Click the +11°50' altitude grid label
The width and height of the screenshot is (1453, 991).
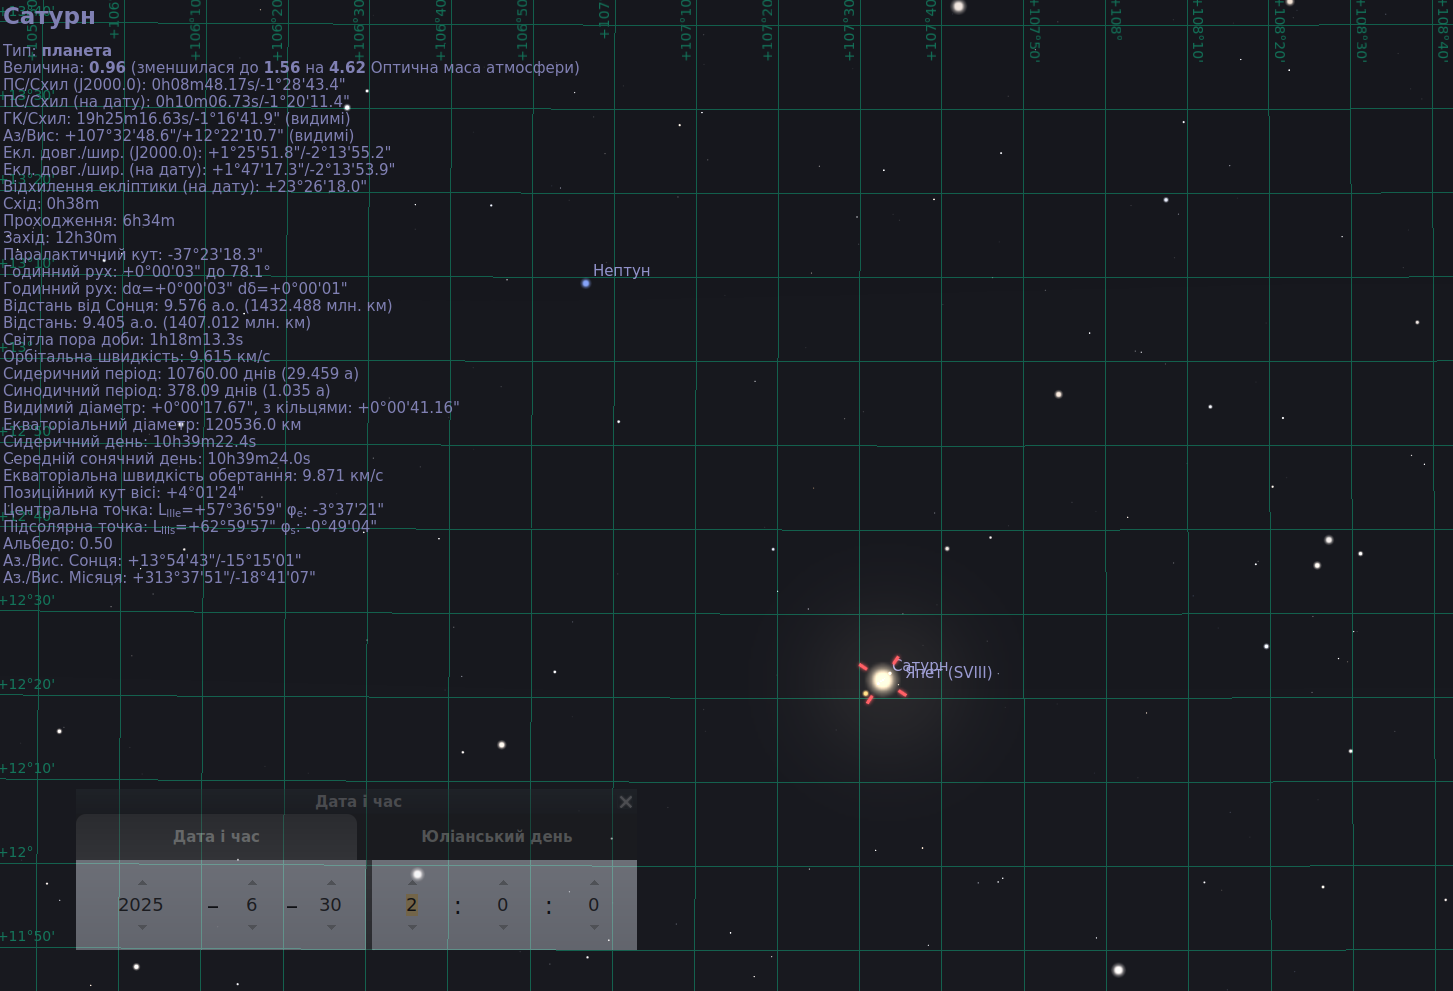(x=27, y=936)
